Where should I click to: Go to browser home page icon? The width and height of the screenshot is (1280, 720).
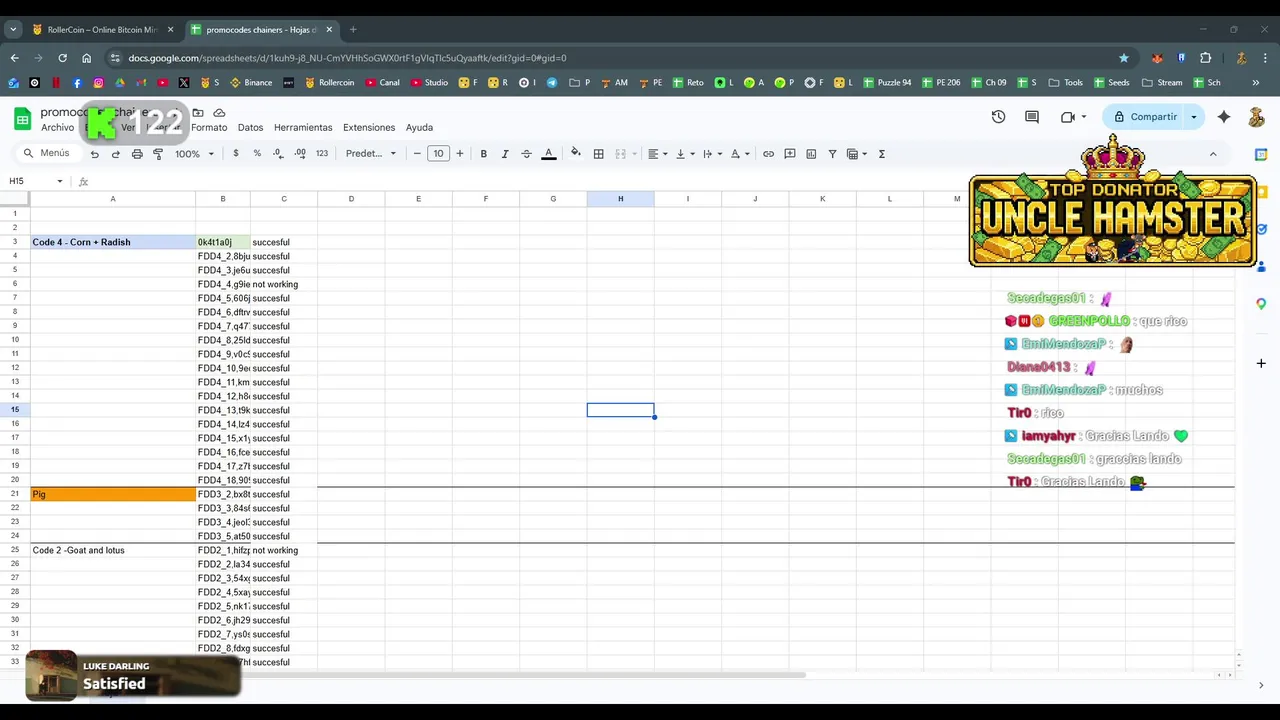tap(87, 58)
